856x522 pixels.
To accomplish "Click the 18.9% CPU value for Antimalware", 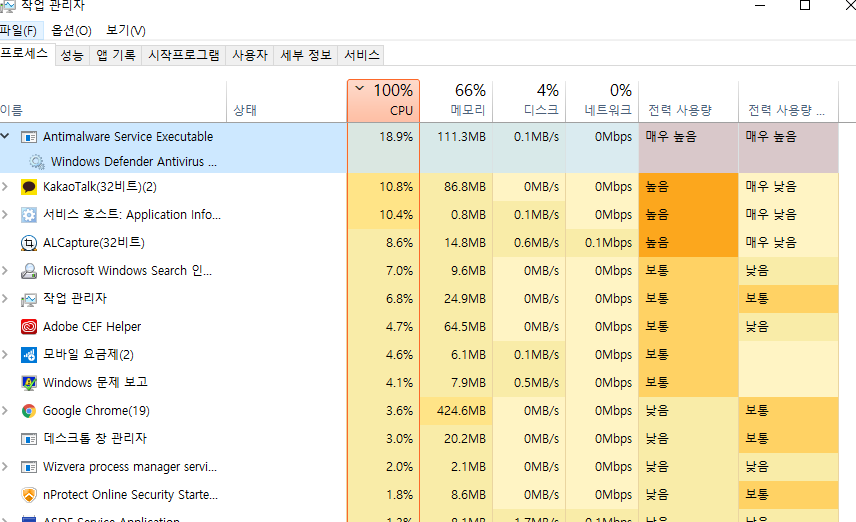I will tap(396, 137).
